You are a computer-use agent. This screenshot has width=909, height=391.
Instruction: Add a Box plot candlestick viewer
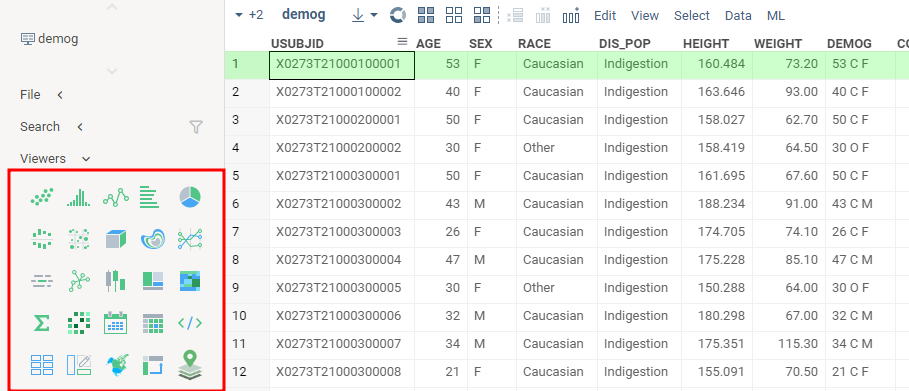[115, 281]
